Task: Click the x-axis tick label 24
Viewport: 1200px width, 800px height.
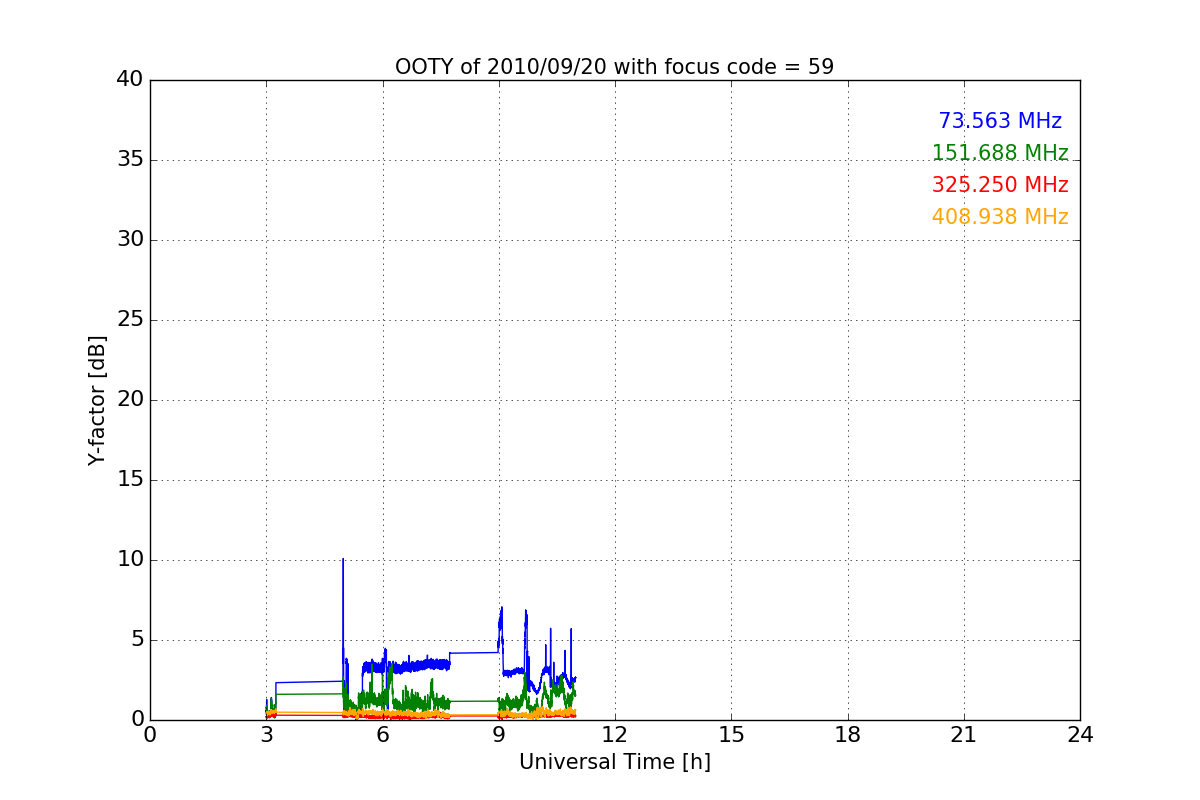Action: (1080, 735)
